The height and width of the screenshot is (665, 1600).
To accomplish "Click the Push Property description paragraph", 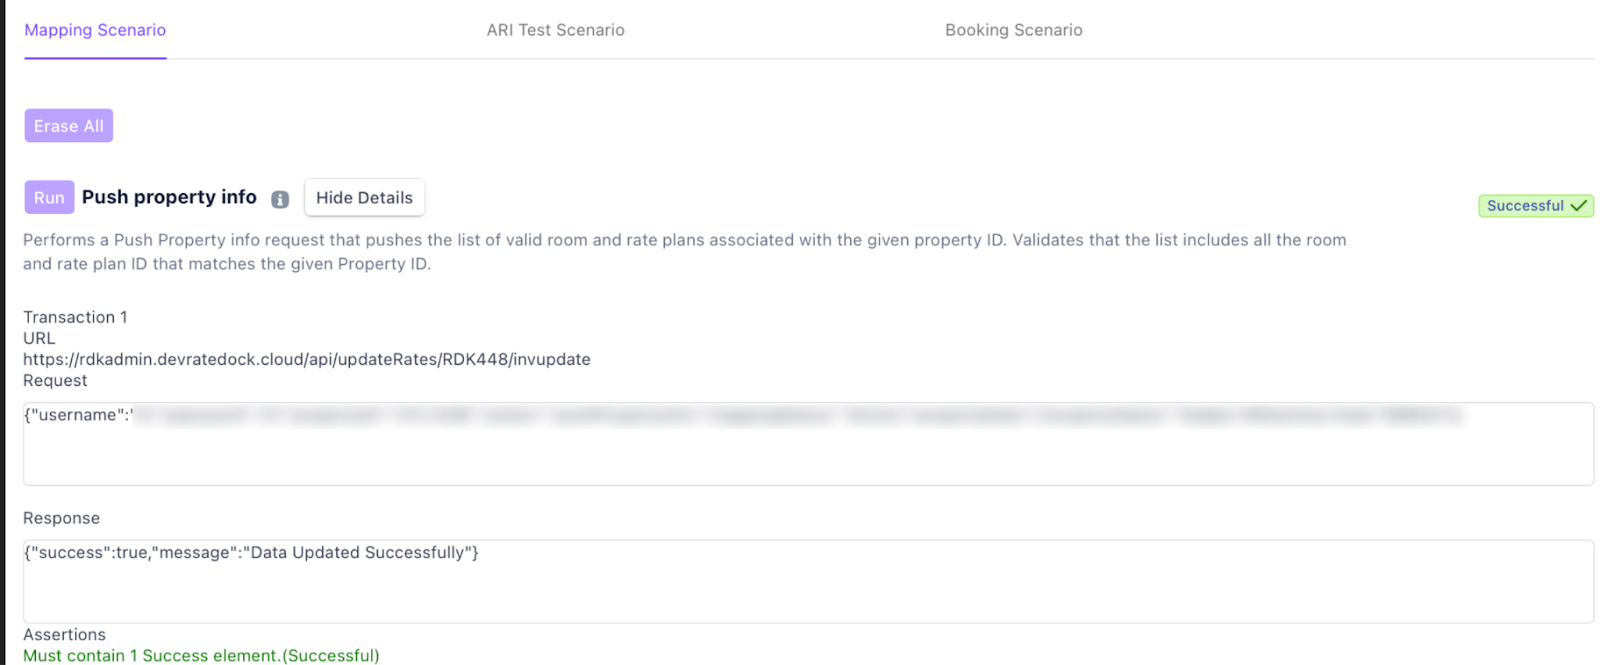I will (x=684, y=252).
